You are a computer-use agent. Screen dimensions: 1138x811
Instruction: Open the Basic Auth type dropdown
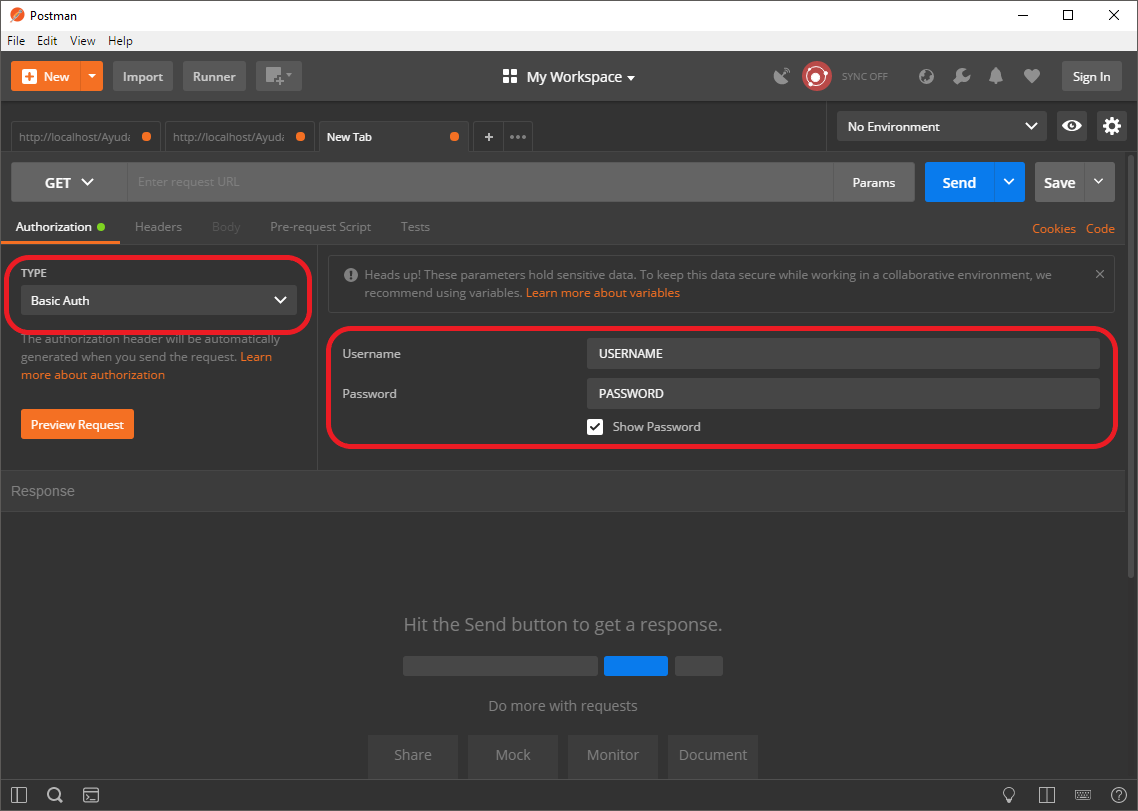[158, 301]
